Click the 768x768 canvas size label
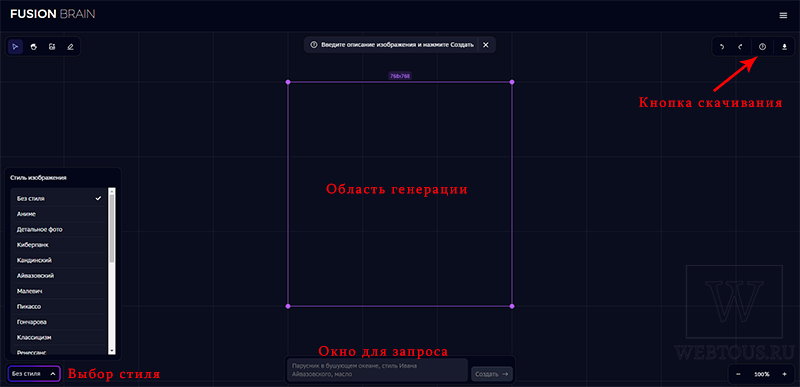The width and height of the screenshot is (800, 387). (x=400, y=76)
